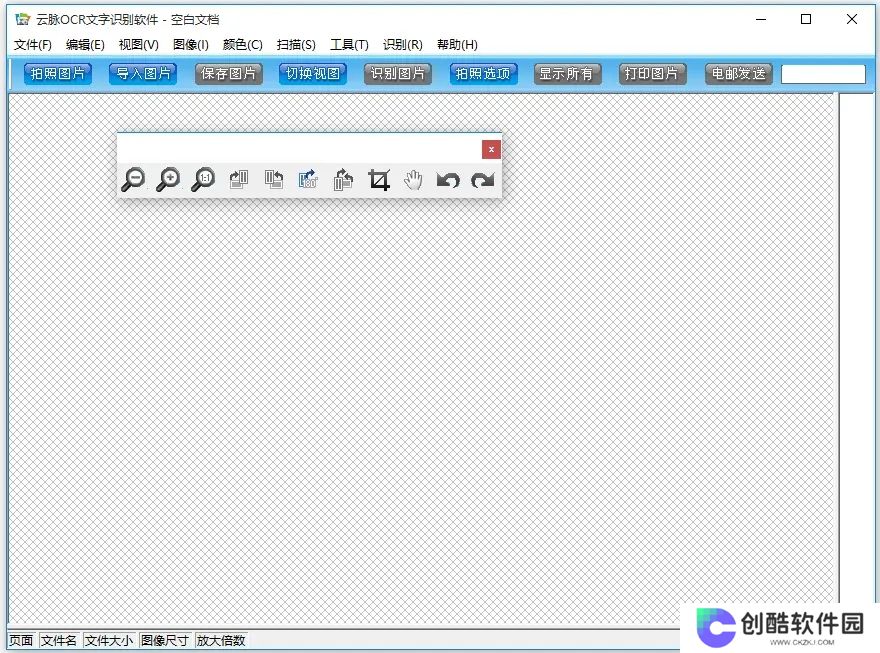This screenshot has height=653, width=880.
Task: Select the crop tool
Action: tap(379, 180)
